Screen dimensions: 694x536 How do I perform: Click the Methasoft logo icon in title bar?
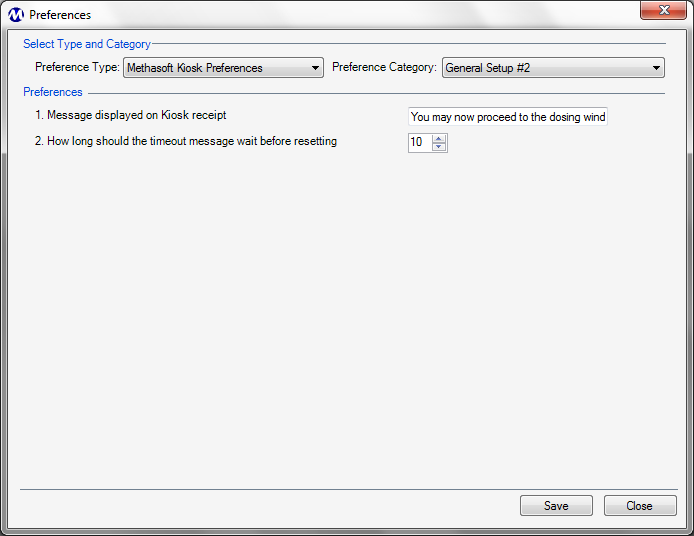[15, 15]
